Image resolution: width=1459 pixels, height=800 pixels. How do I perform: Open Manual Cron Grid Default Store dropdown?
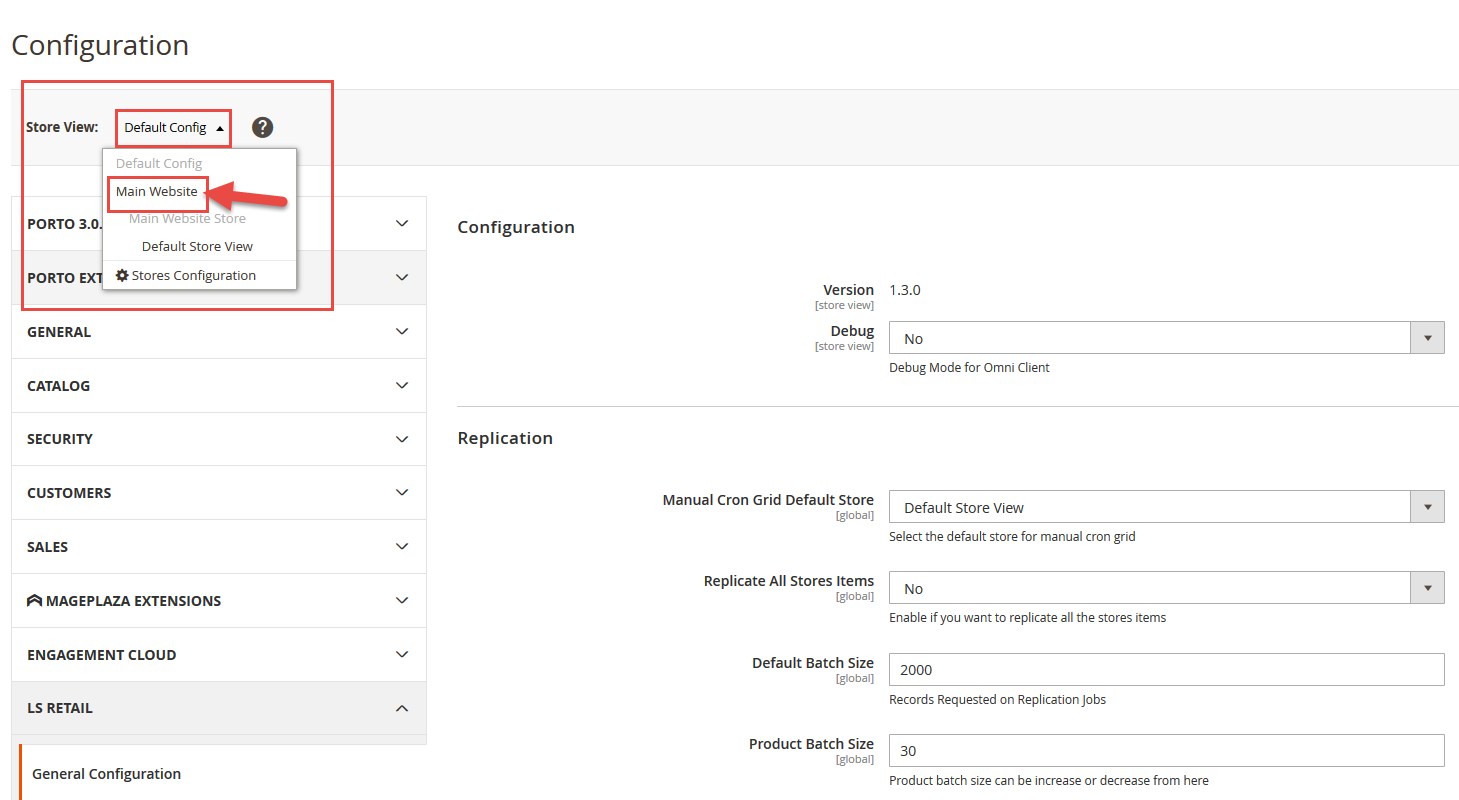pyautogui.click(x=1166, y=507)
